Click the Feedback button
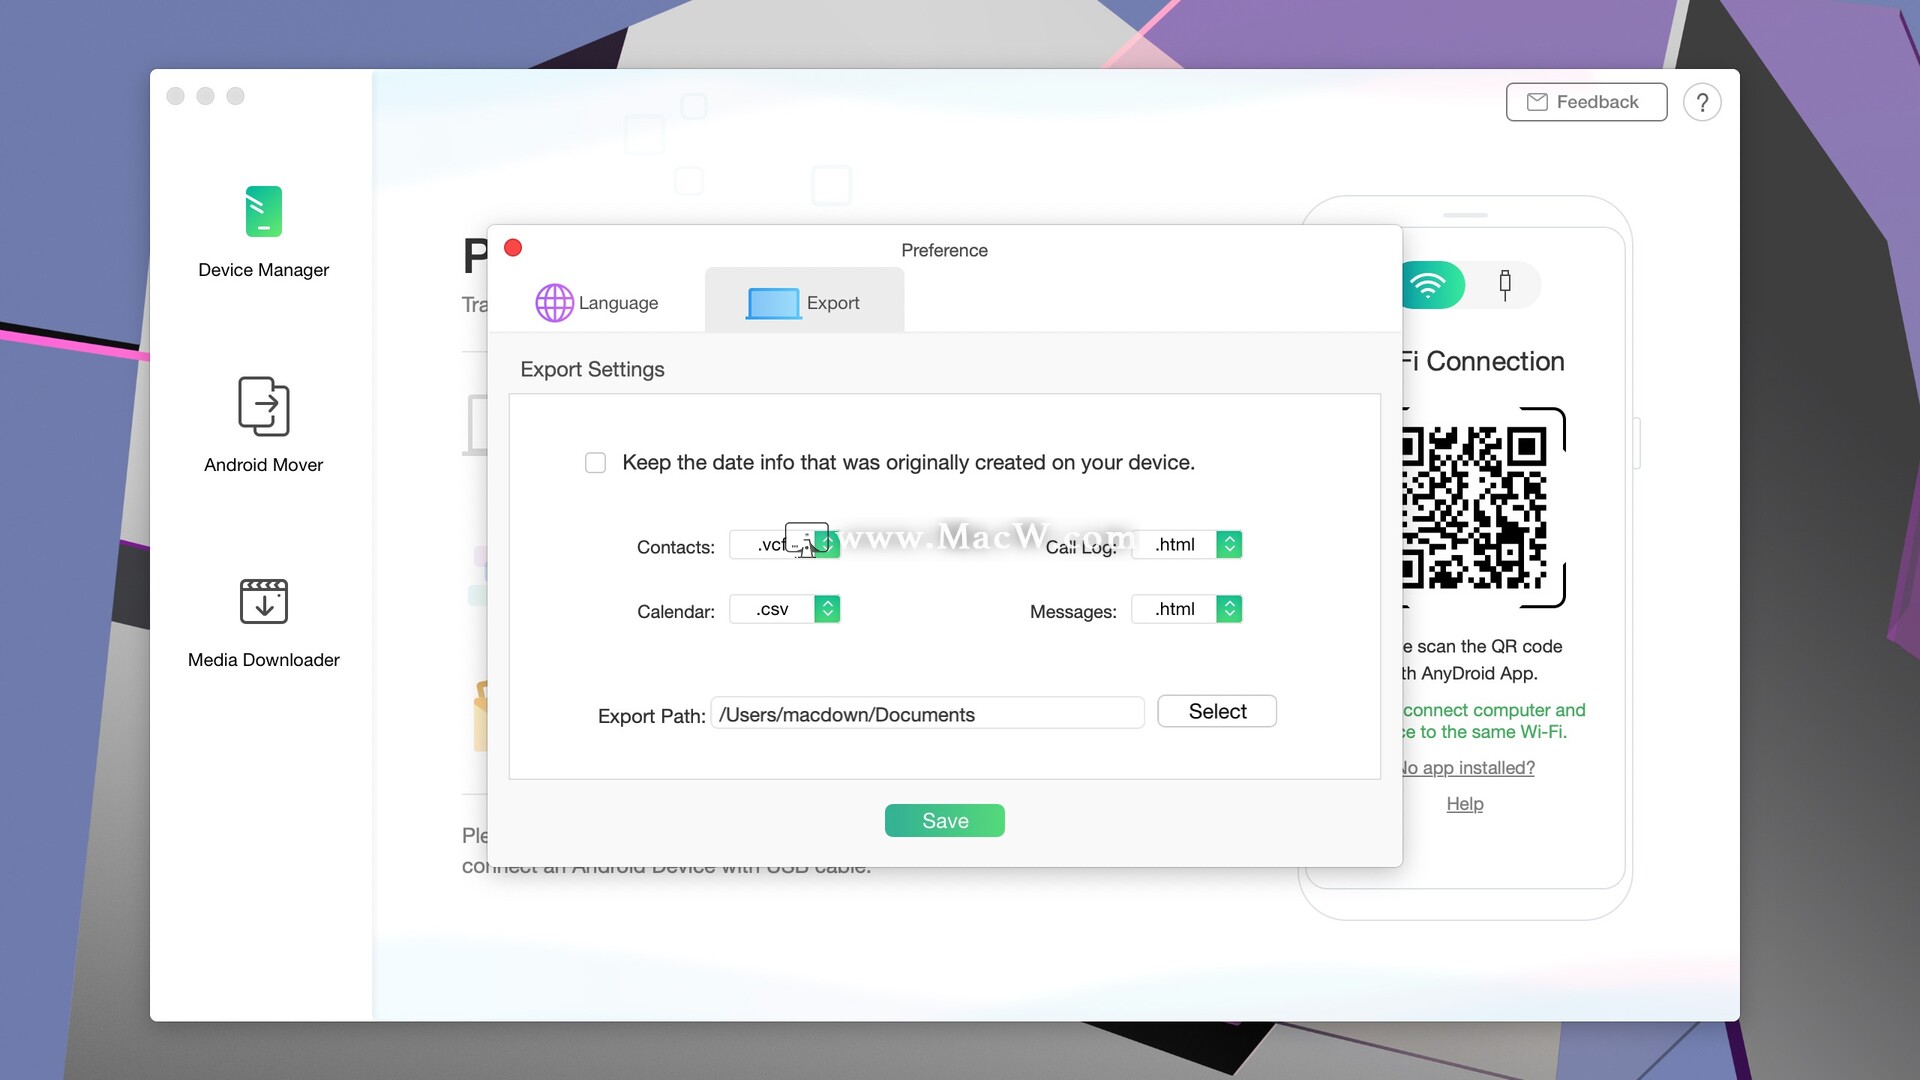This screenshot has width=1920, height=1080. click(1586, 102)
